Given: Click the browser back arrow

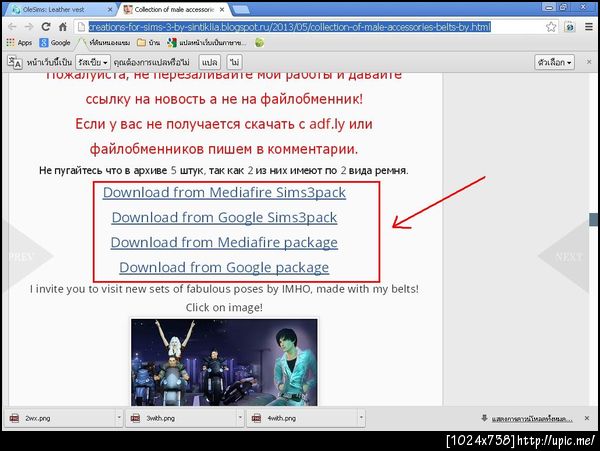Looking at the screenshot, I should pos(12,27).
